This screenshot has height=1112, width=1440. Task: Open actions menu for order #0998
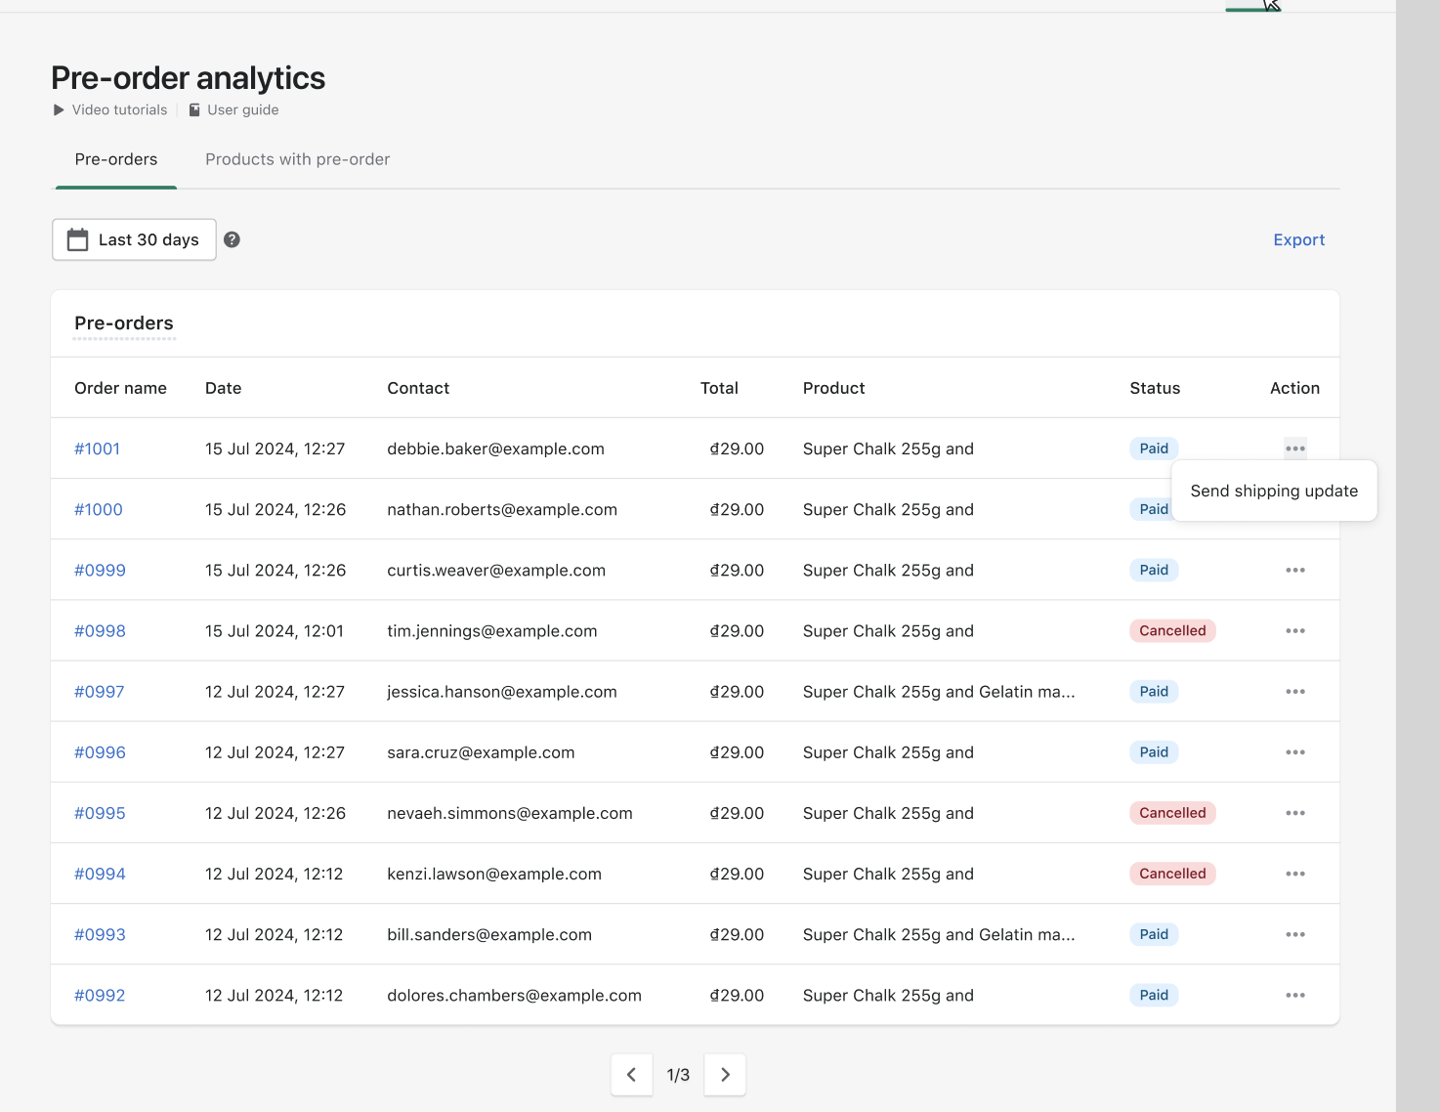coord(1295,631)
